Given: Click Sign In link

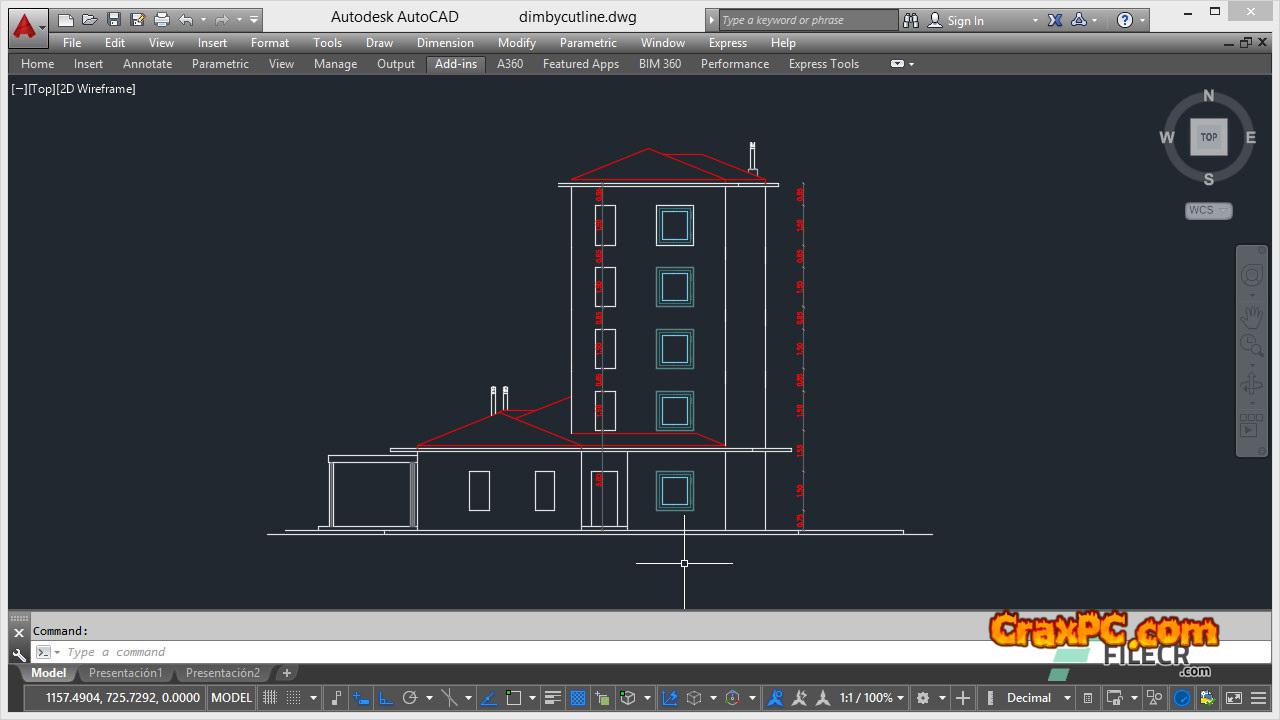Looking at the screenshot, I should [965, 20].
